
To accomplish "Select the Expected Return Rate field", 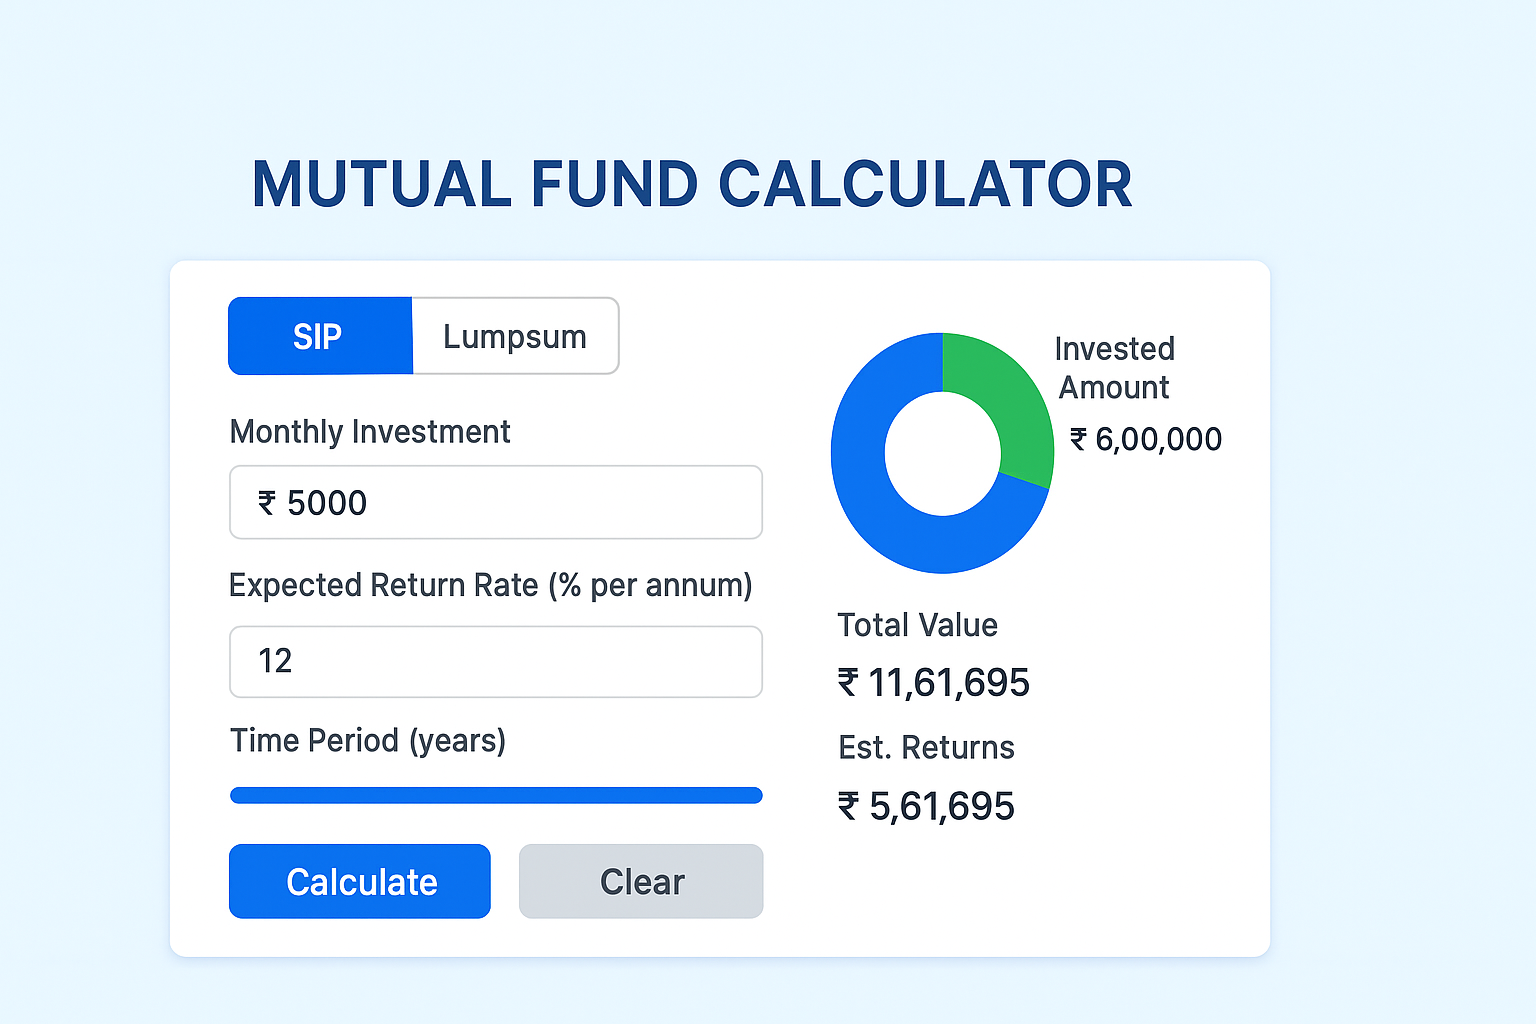I will pos(495,662).
